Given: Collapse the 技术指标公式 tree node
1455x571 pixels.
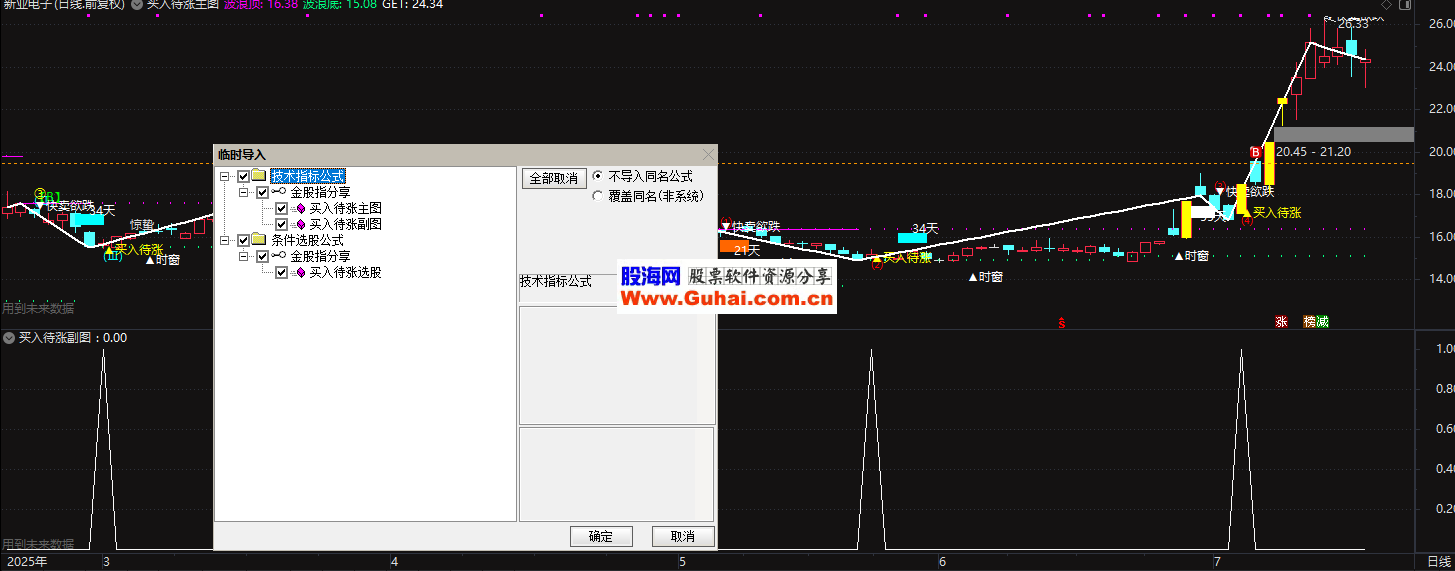Looking at the screenshot, I should 226,176.
